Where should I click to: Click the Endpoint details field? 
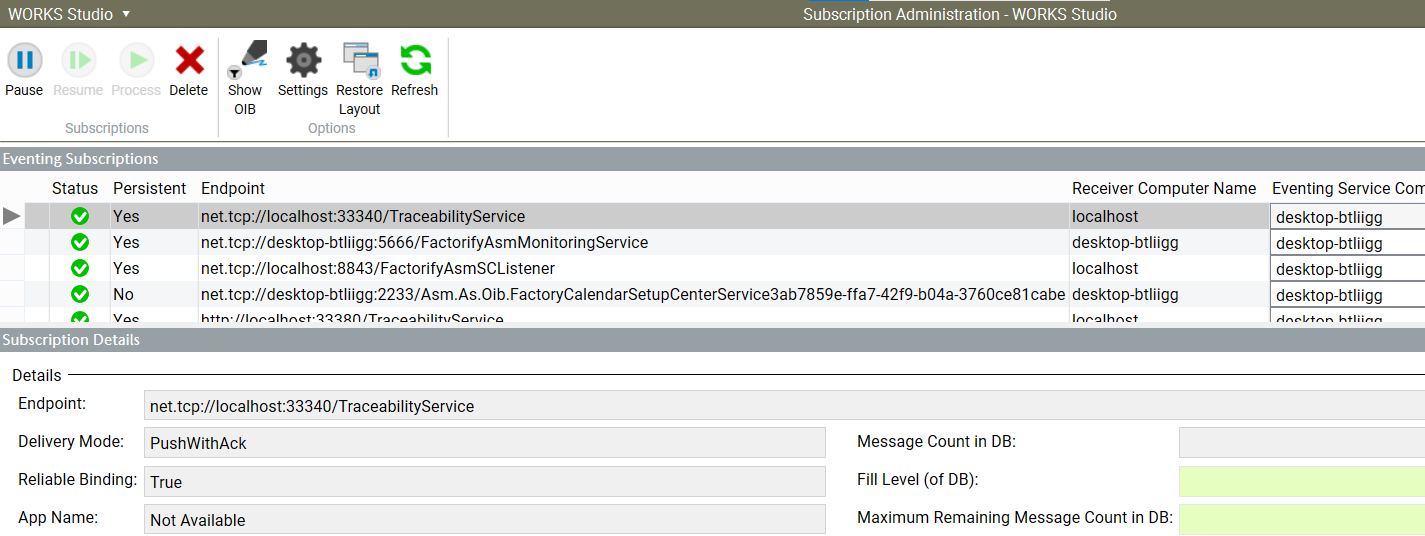pyautogui.click(x=784, y=405)
